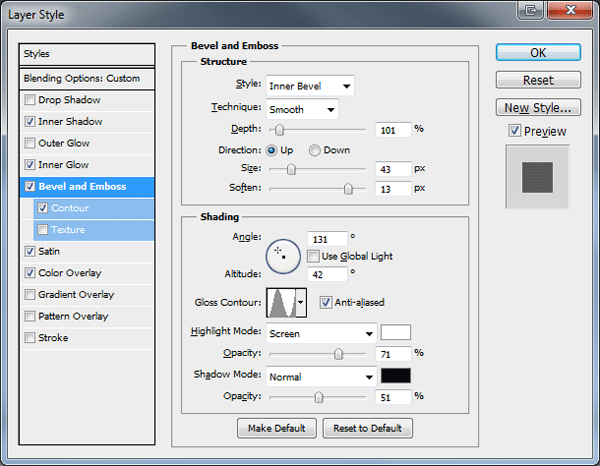Image resolution: width=600 pixels, height=466 pixels.
Task: Click the Size slider handle
Action: coord(291,169)
